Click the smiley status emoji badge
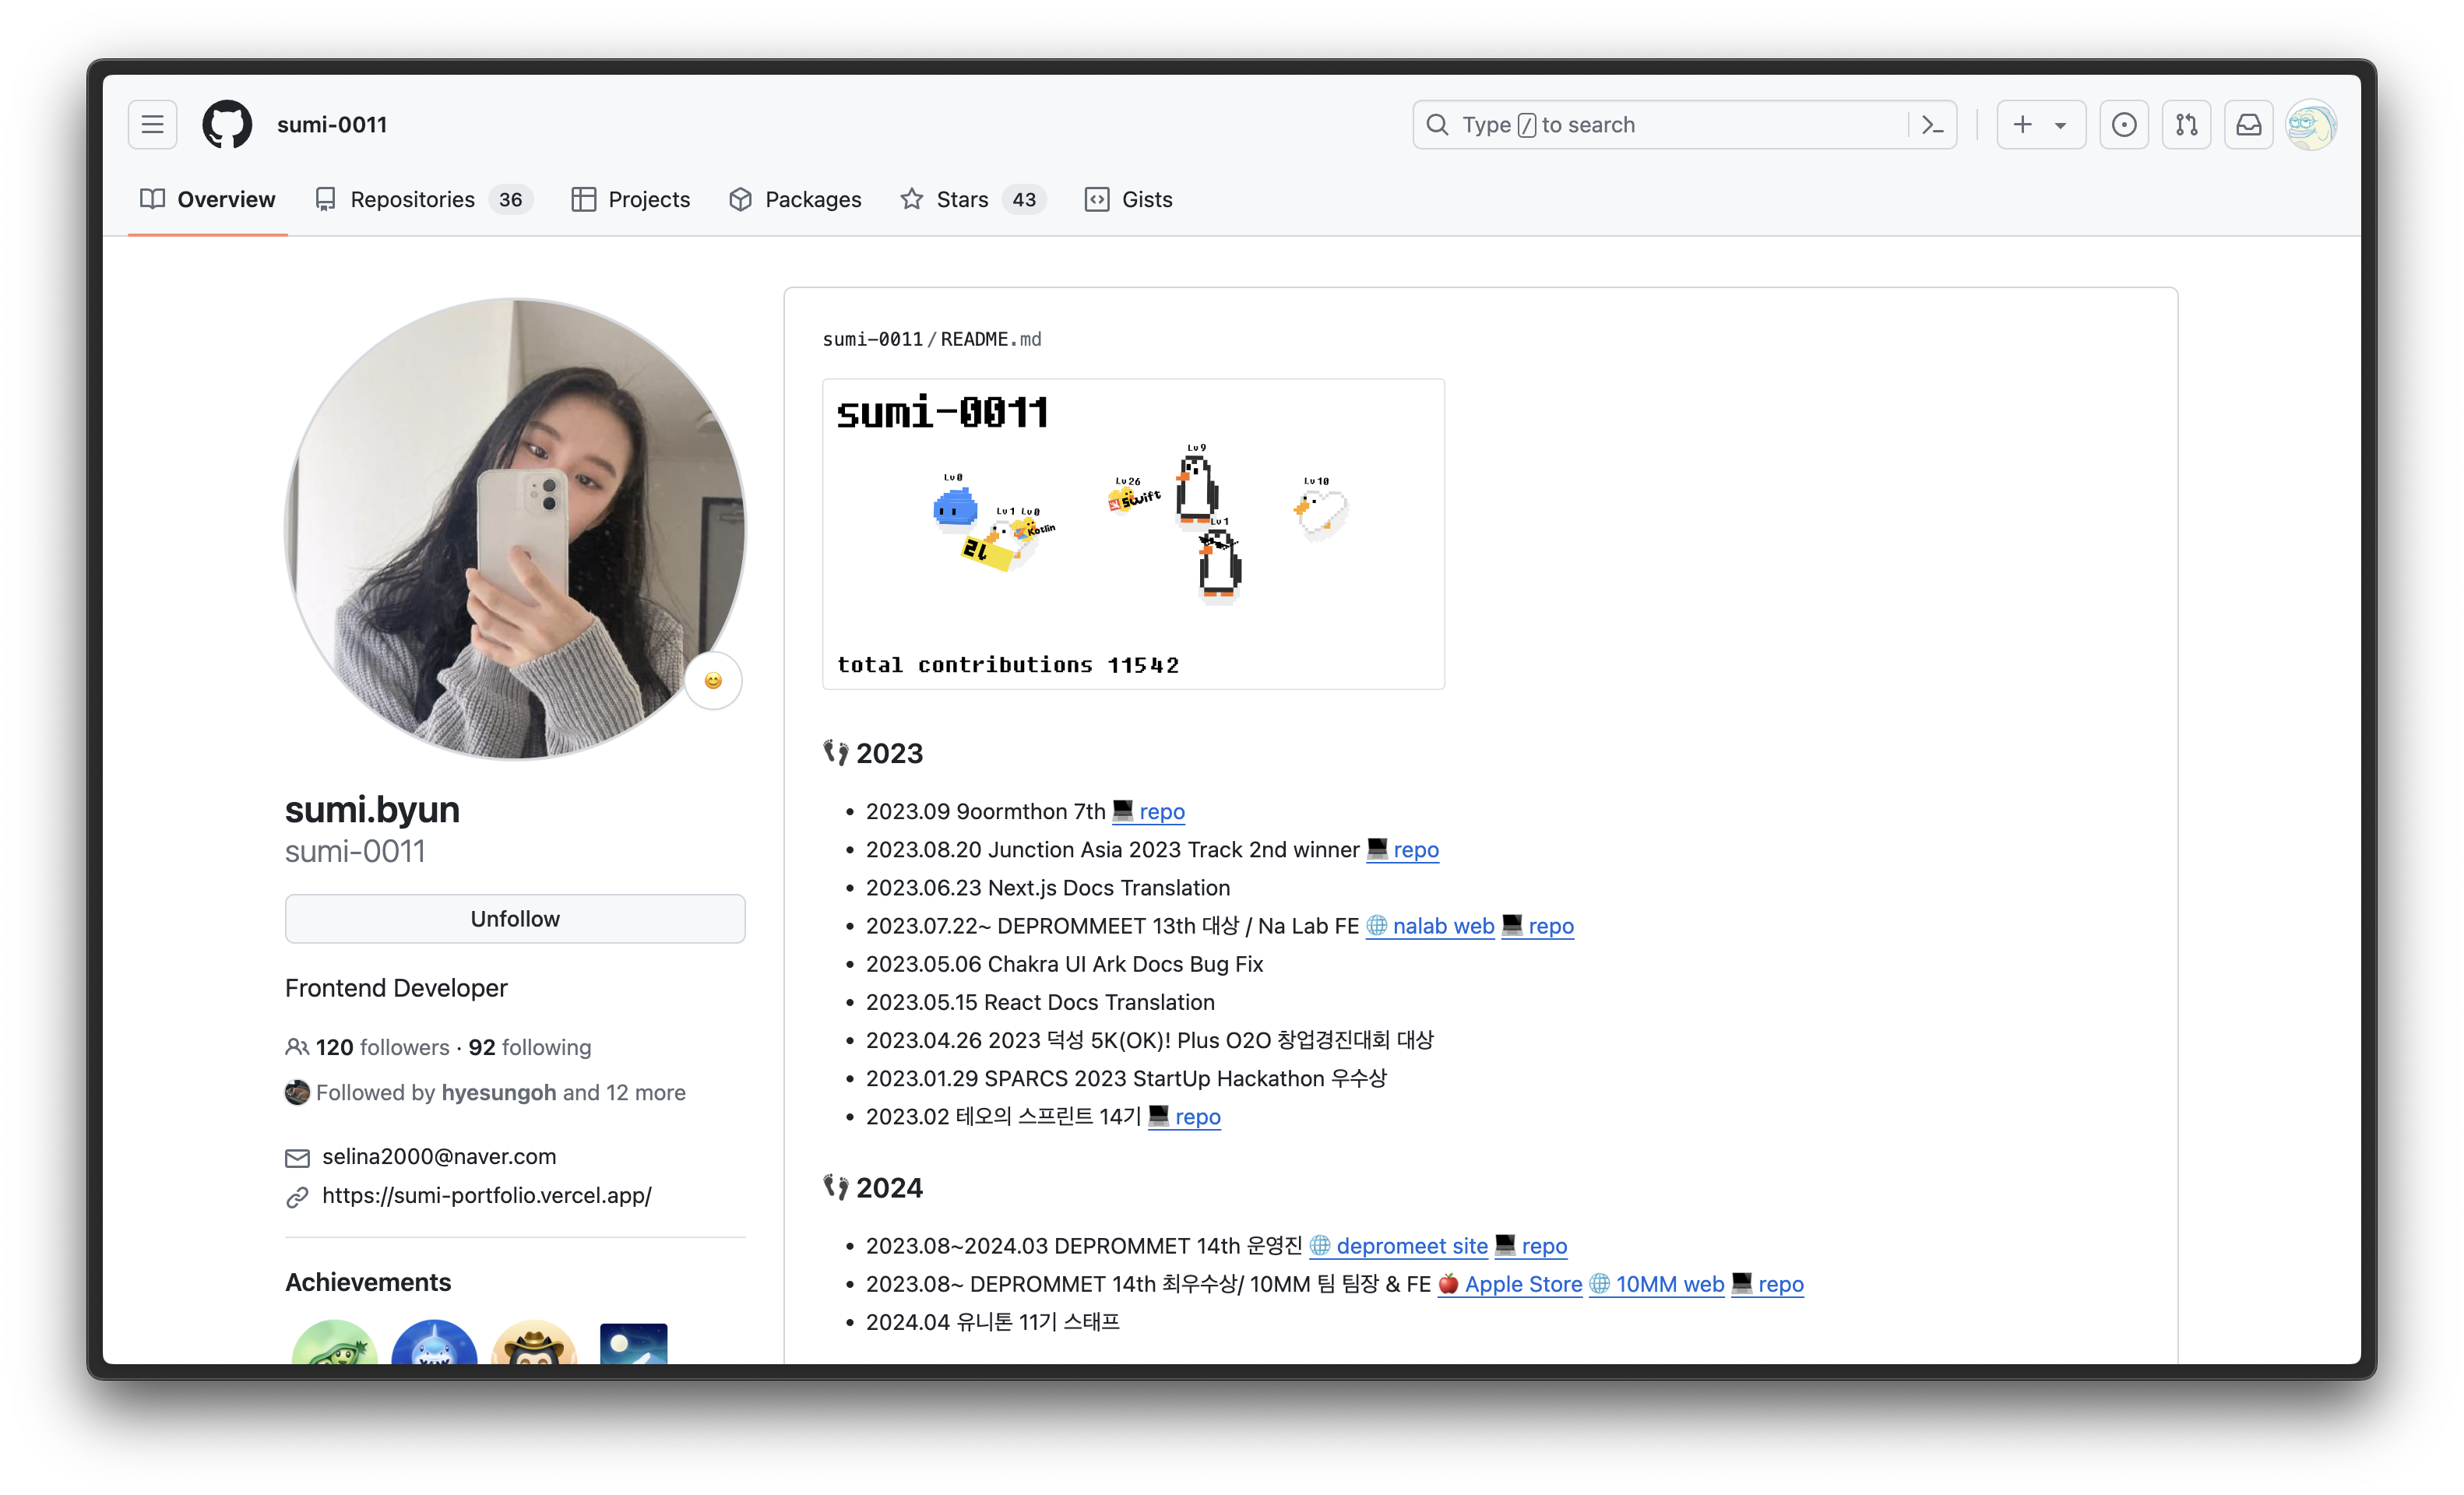The width and height of the screenshot is (2464, 1495). (x=713, y=681)
